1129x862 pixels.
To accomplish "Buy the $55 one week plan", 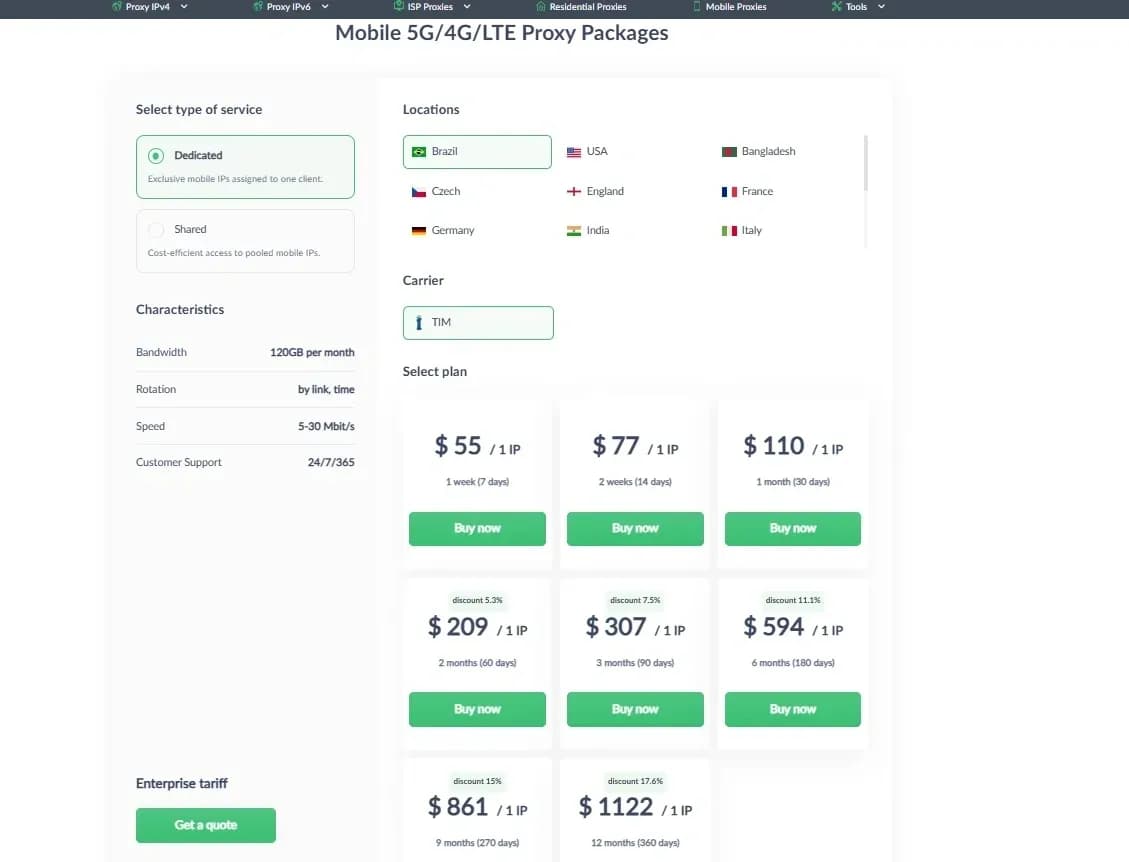I will tap(477, 528).
